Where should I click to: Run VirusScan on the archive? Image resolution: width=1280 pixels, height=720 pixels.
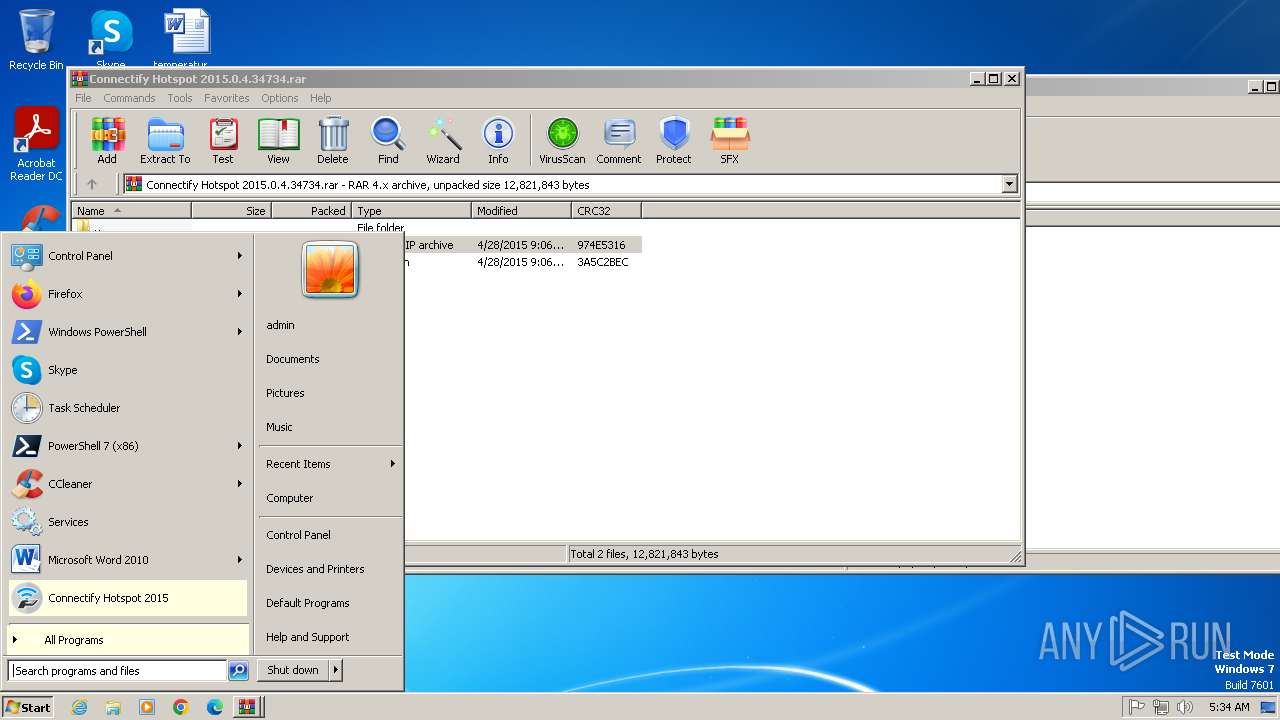pyautogui.click(x=562, y=140)
